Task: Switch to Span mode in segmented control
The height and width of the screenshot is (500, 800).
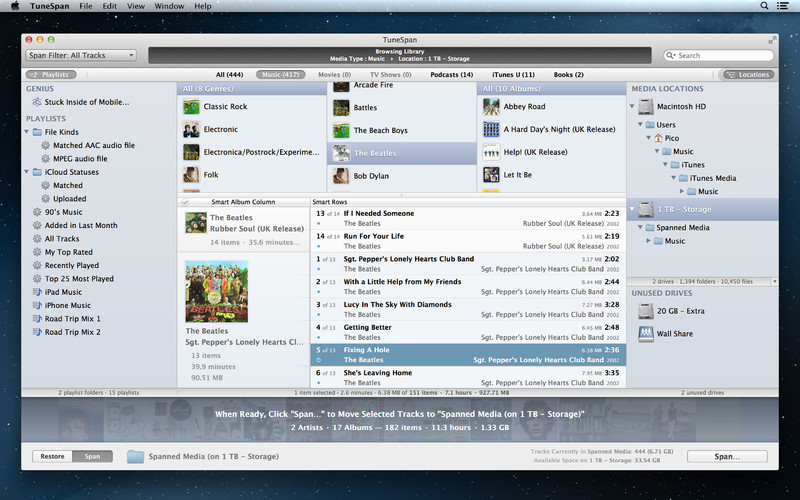Action: click(92, 456)
